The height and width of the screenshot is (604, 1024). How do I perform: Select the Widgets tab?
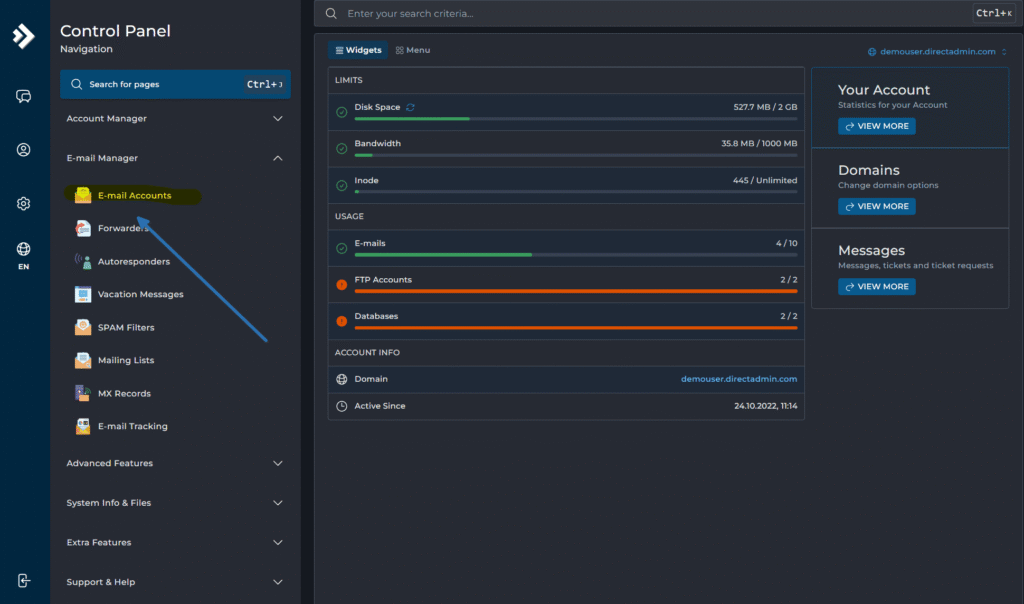coord(358,50)
